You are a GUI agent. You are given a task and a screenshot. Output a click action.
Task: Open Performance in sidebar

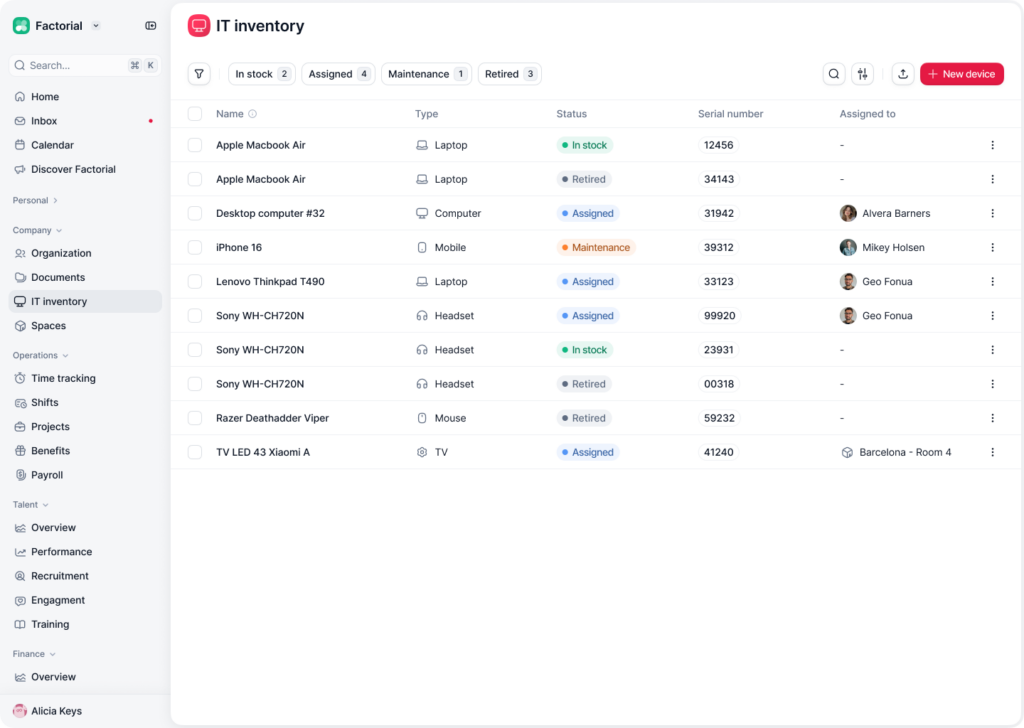click(x=85, y=552)
